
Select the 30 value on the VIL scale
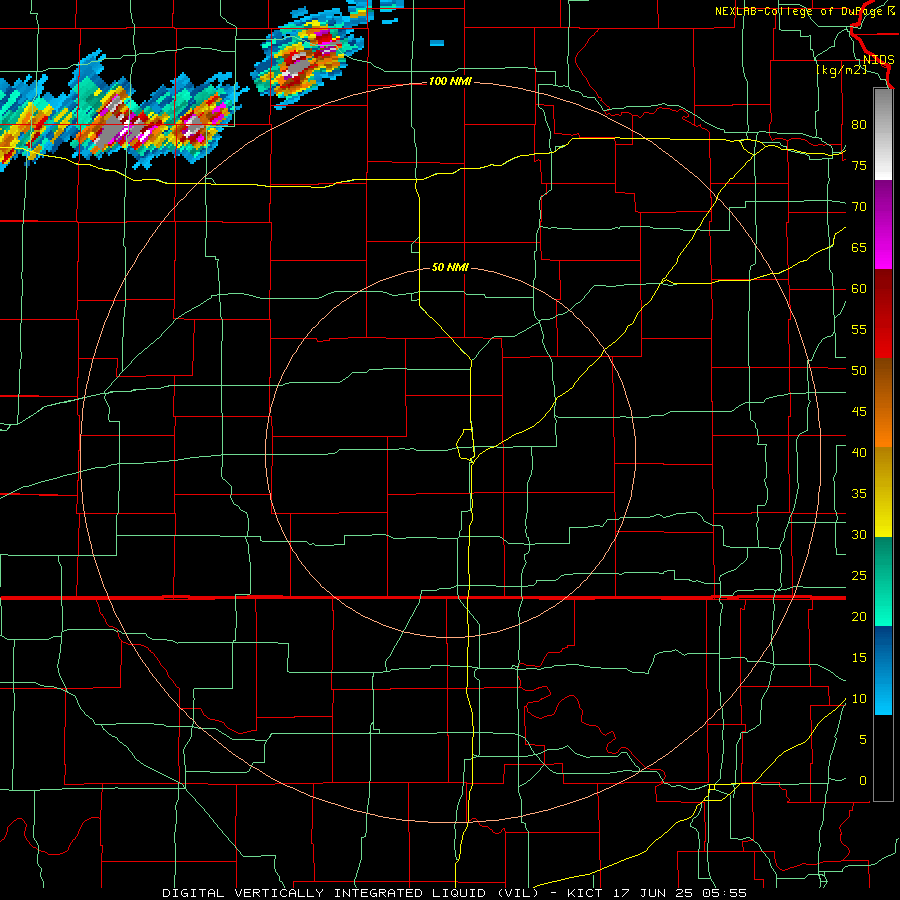coord(859,534)
